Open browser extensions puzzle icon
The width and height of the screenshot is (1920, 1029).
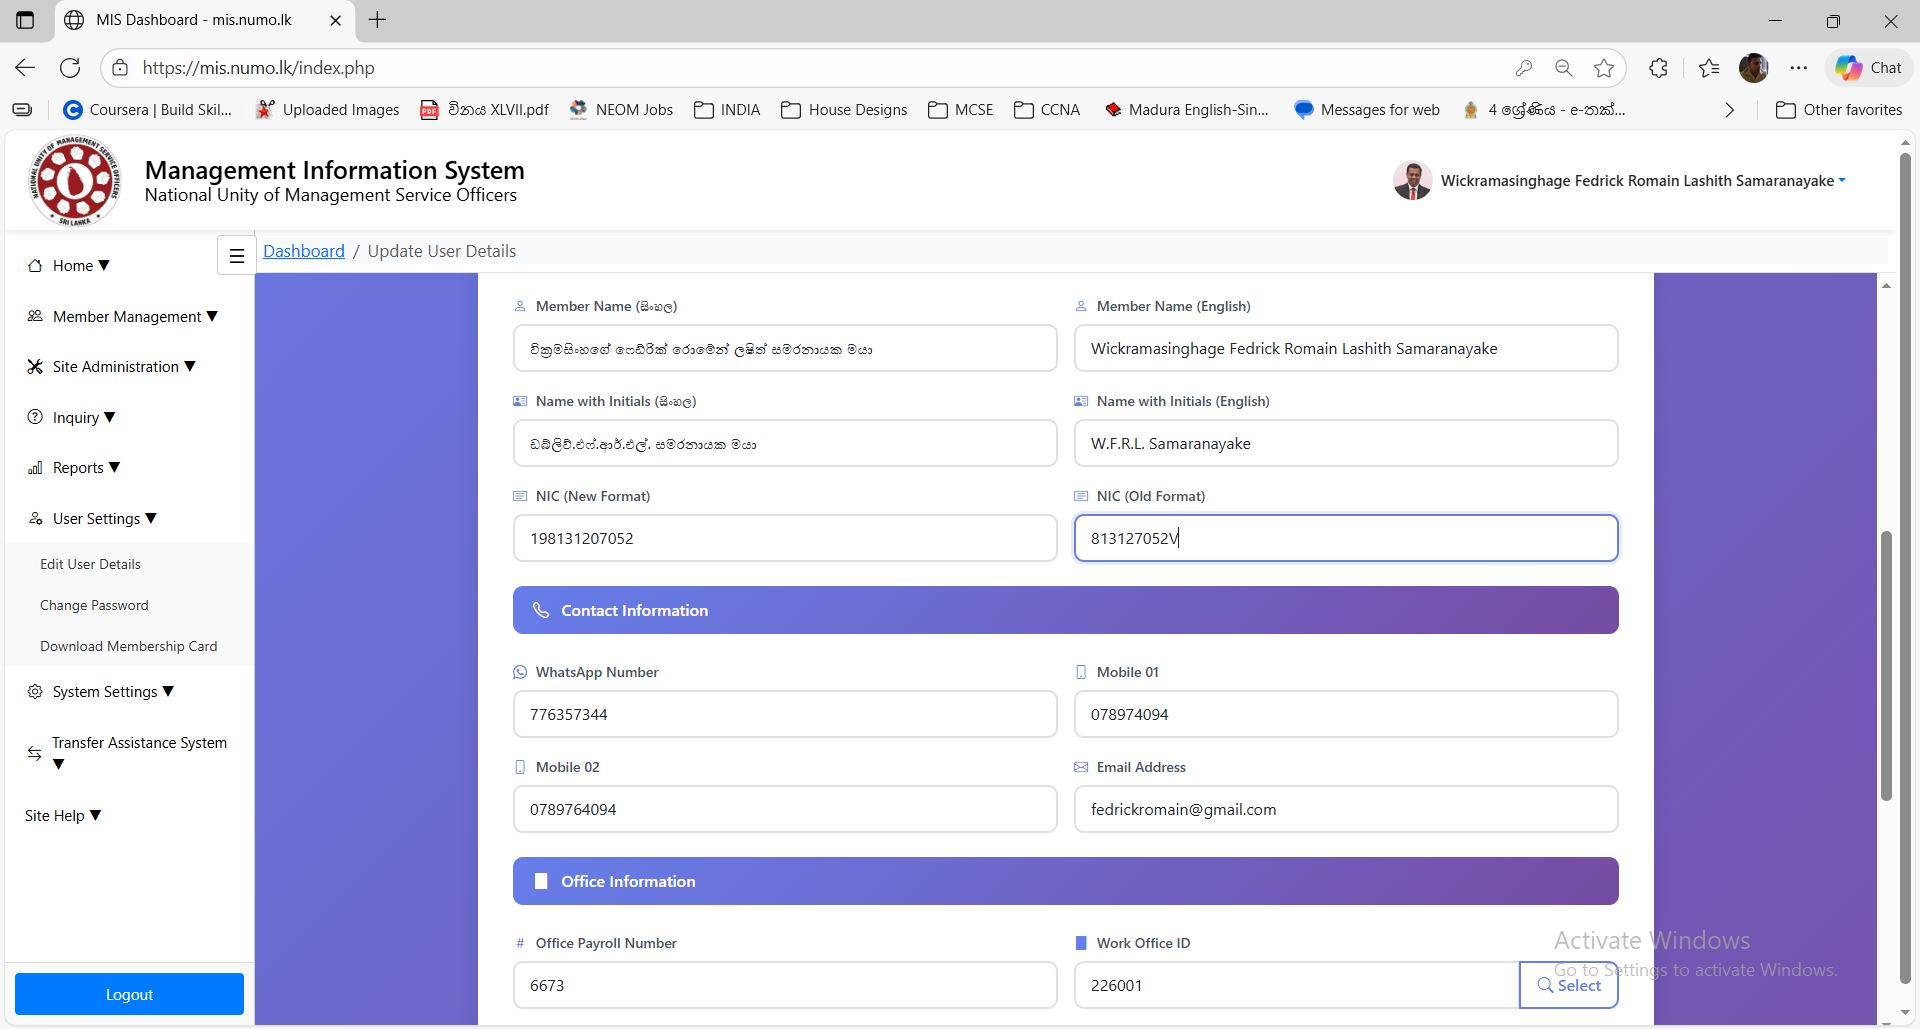point(1658,68)
